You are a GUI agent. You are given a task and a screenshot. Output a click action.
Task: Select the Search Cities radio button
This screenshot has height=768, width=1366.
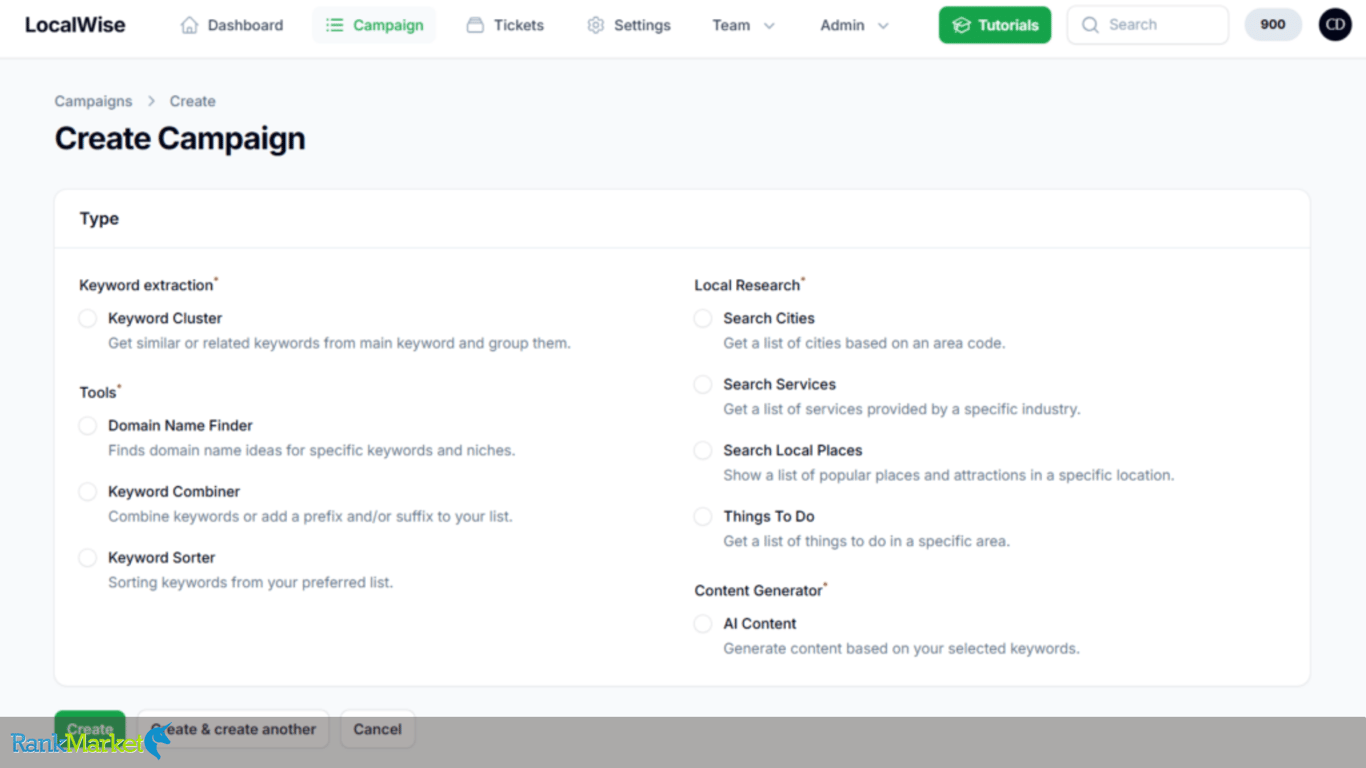(x=703, y=318)
